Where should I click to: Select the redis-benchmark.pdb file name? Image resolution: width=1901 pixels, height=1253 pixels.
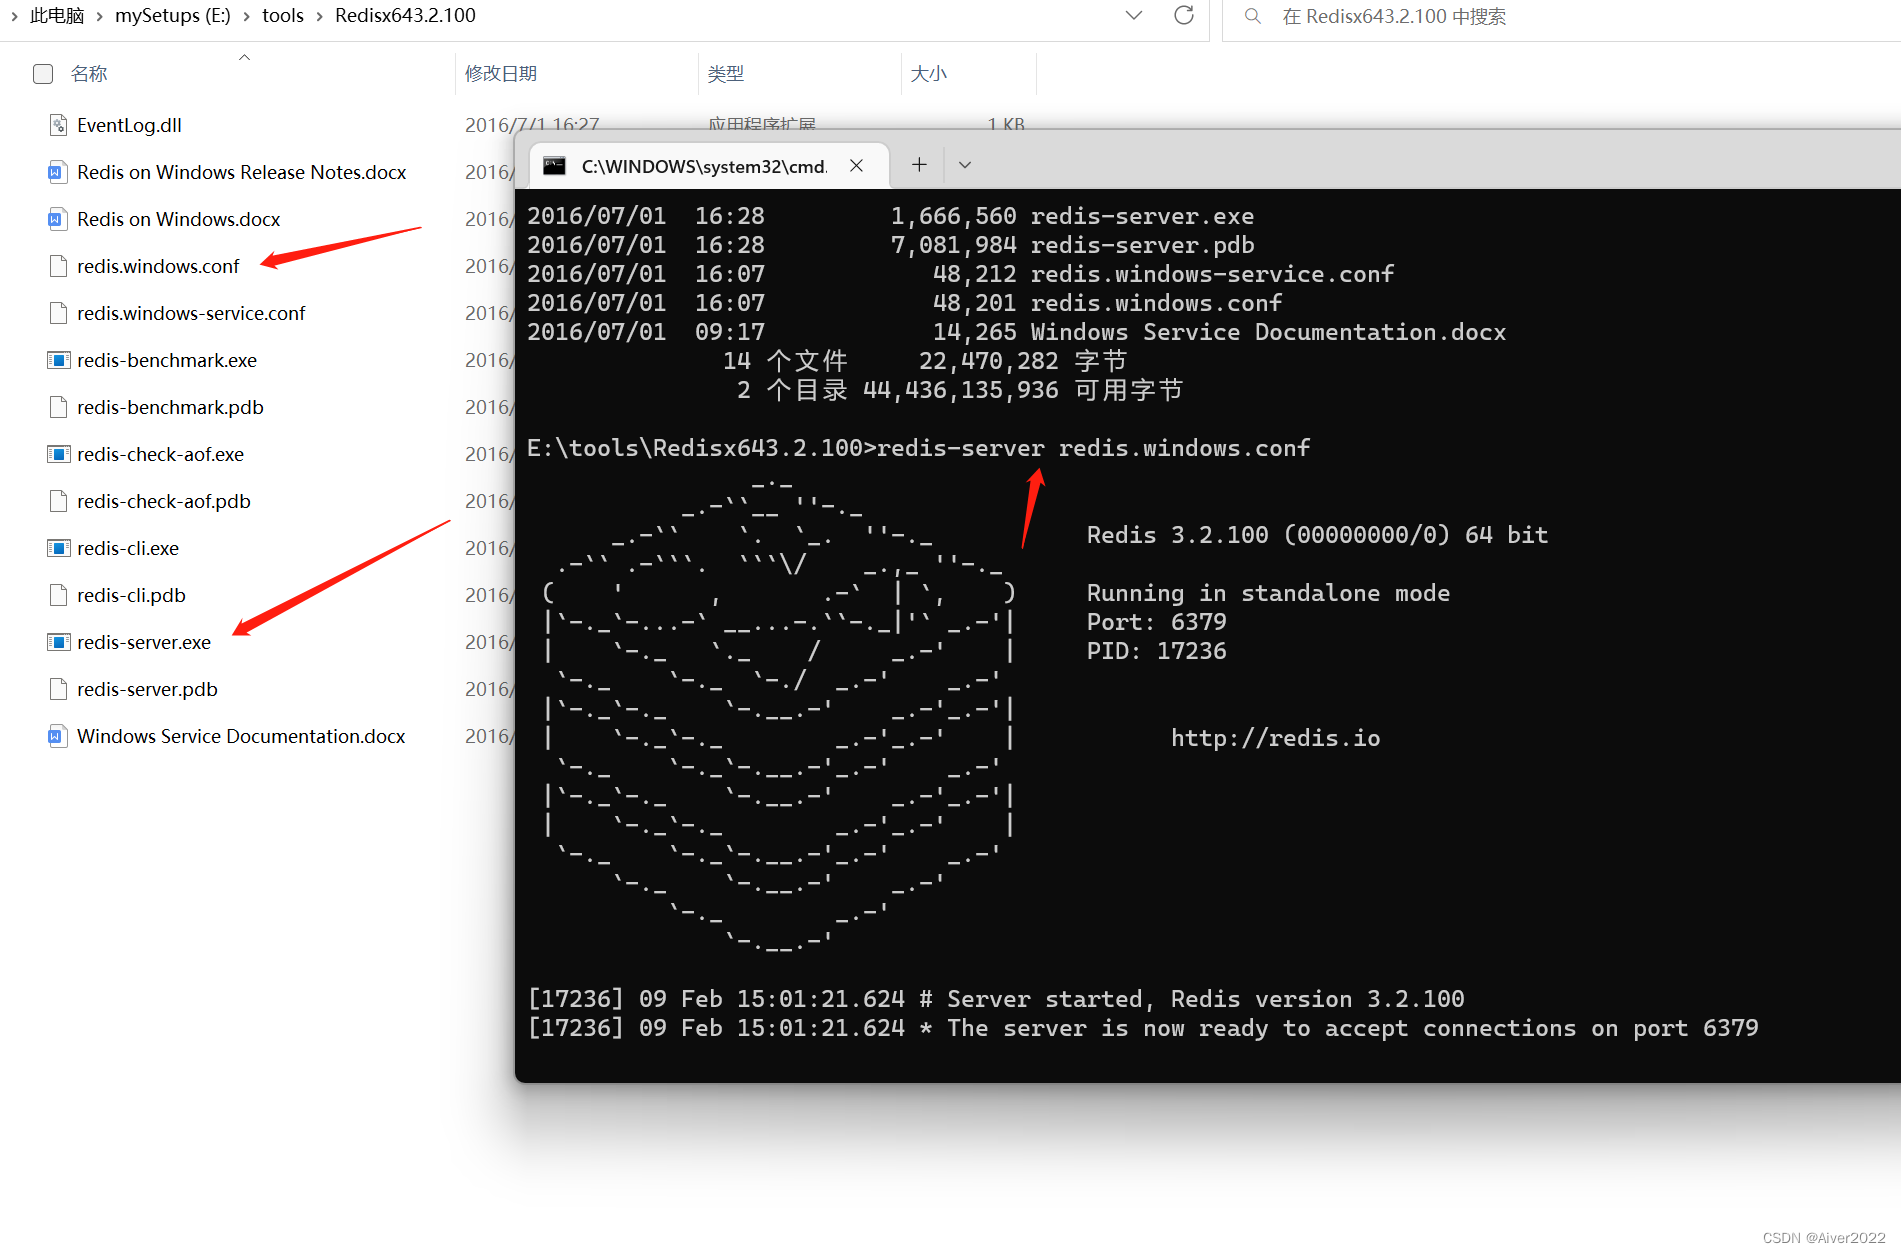(x=170, y=407)
